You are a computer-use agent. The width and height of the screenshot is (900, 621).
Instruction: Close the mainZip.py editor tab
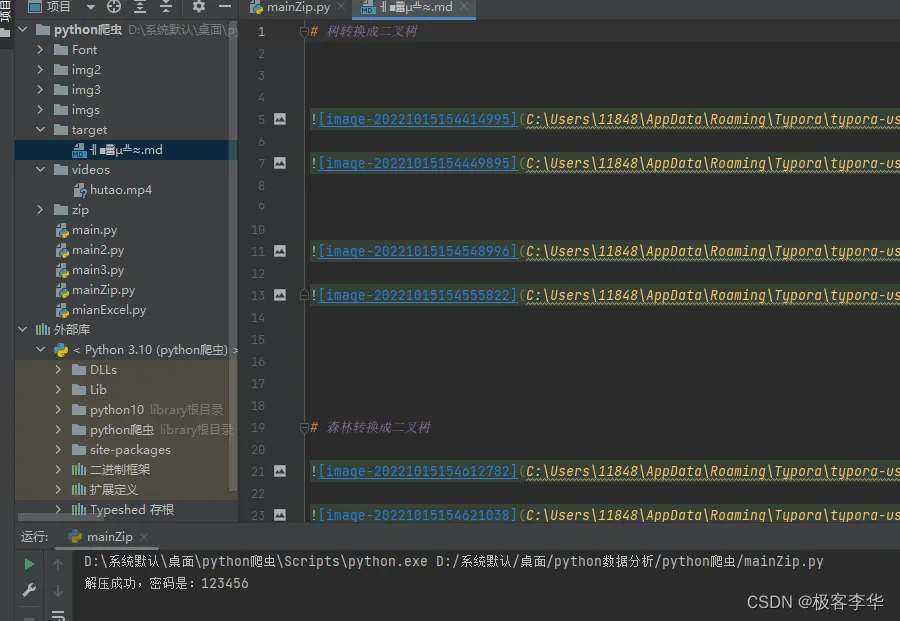341,7
